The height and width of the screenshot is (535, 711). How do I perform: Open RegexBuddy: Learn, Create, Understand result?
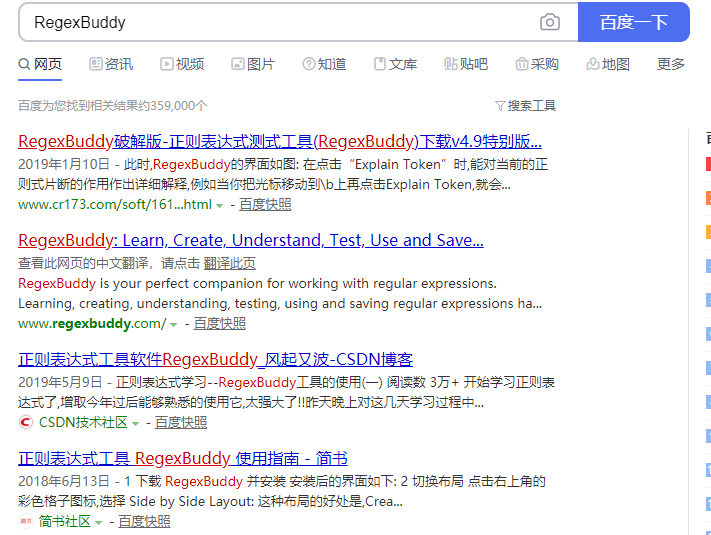click(251, 240)
